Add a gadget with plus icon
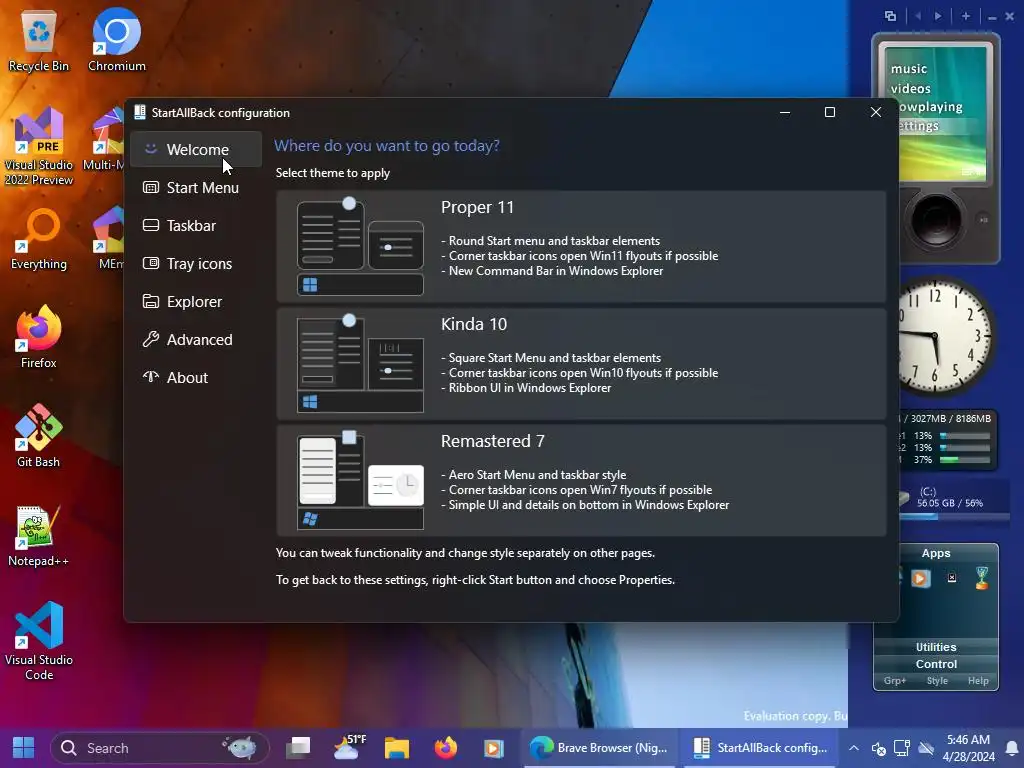1024x768 pixels. 966,16
